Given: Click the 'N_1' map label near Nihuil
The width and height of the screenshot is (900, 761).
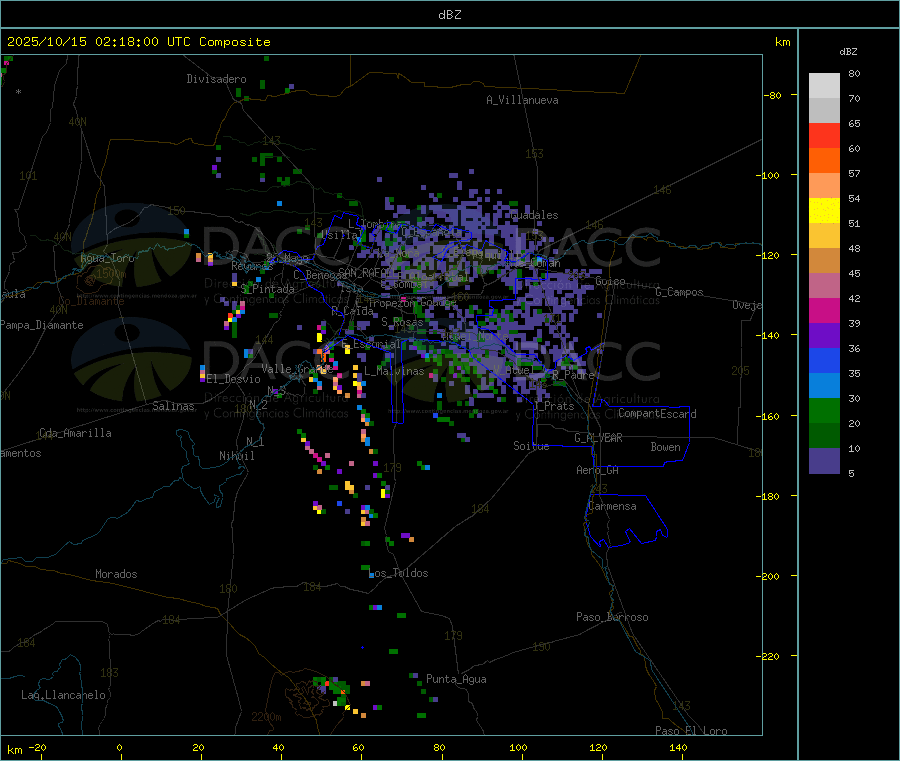Looking at the screenshot, I should click(255, 441).
